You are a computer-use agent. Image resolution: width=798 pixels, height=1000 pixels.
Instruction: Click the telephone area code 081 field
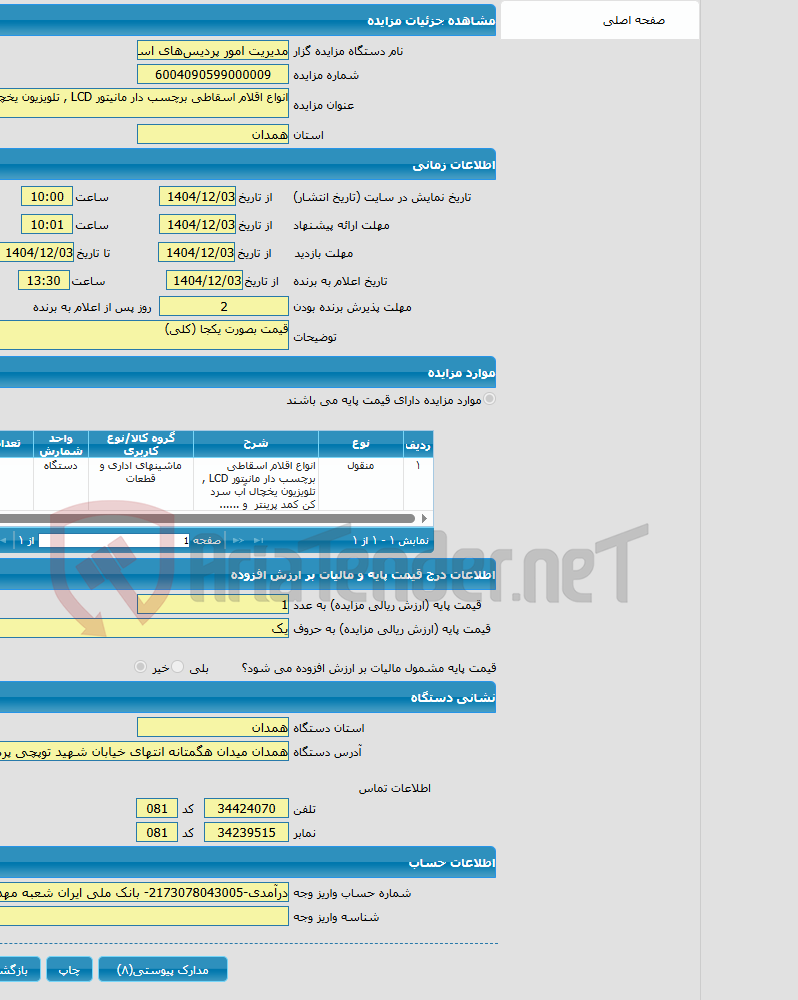(157, 809)
